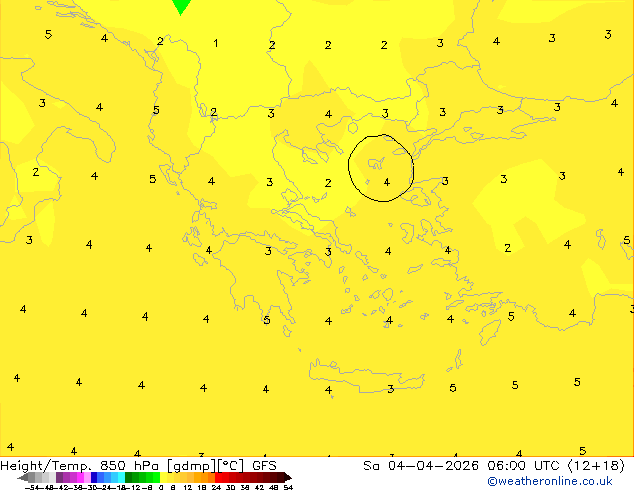Pick the bright yellow swatch in the legend
This screenshot has height=490, width=634.
(163, 477)
